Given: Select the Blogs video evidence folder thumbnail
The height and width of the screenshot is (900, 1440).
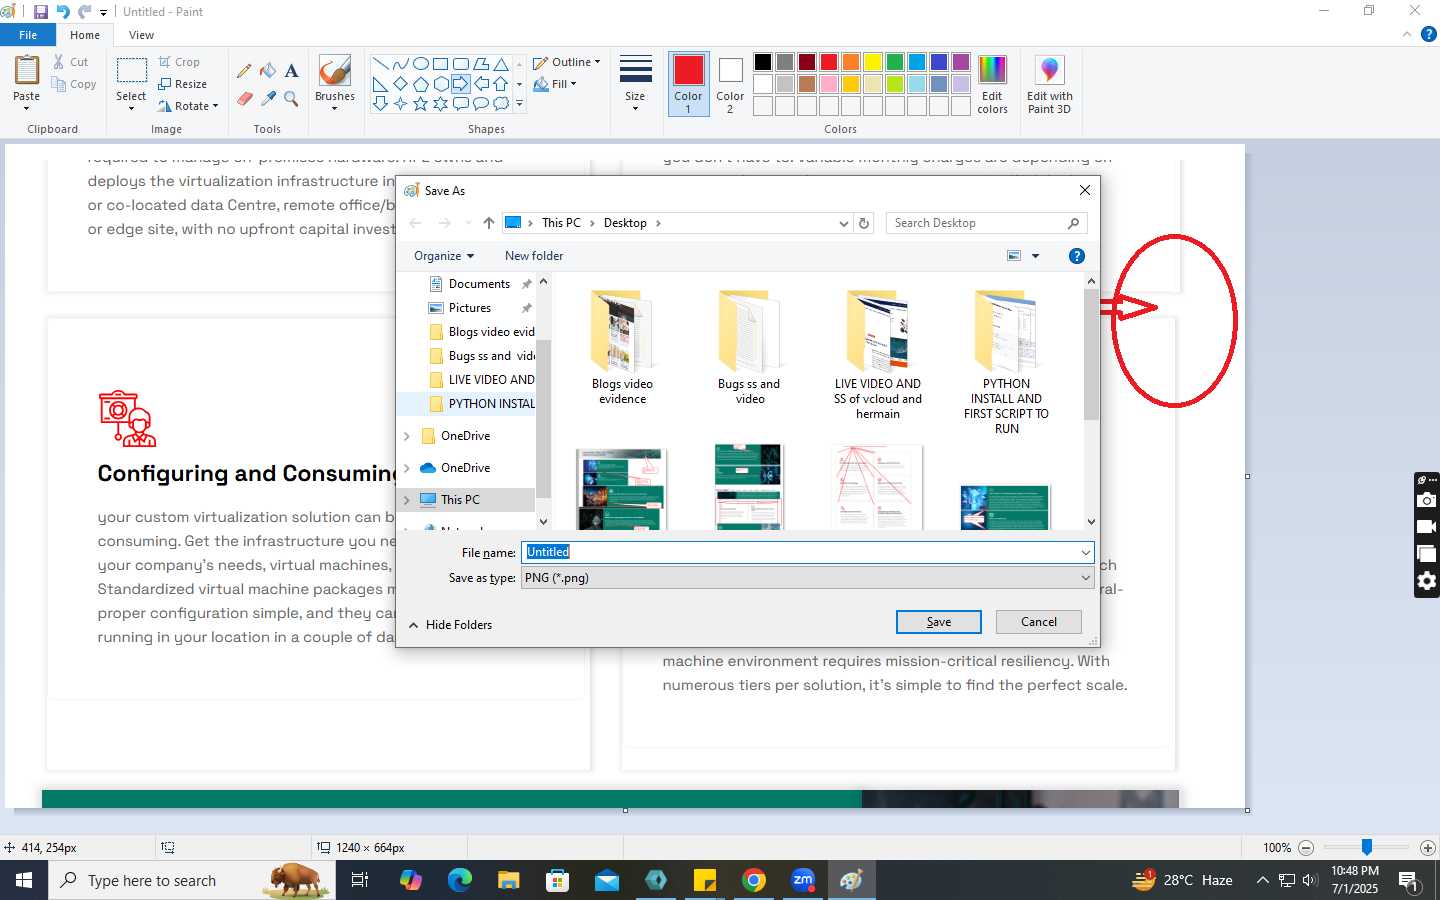Looking at the screenshot, I should click(622, 348).
